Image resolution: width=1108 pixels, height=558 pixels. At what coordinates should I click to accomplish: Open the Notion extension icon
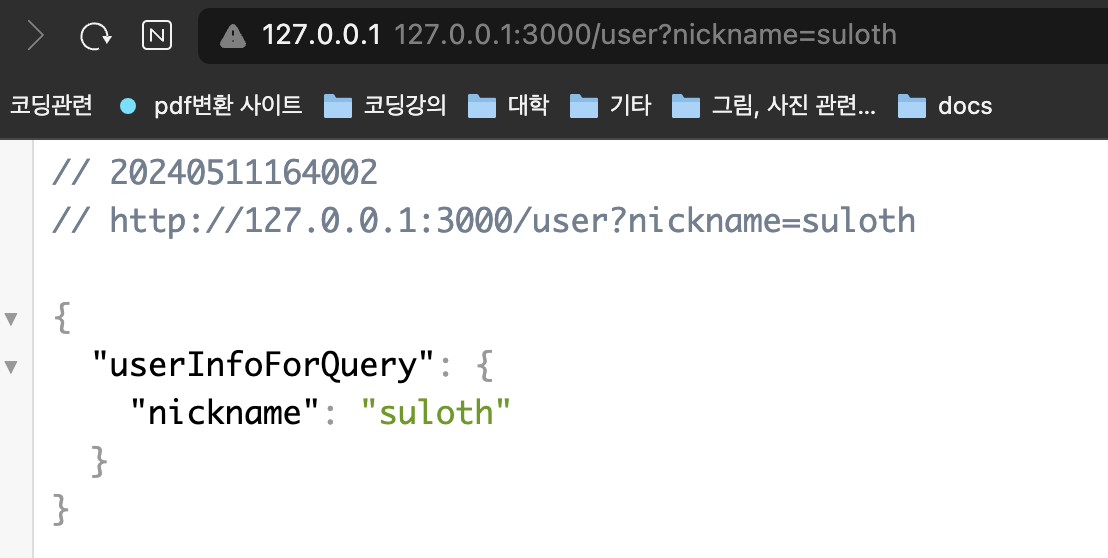pyautogui.click(x=156, y=35)
